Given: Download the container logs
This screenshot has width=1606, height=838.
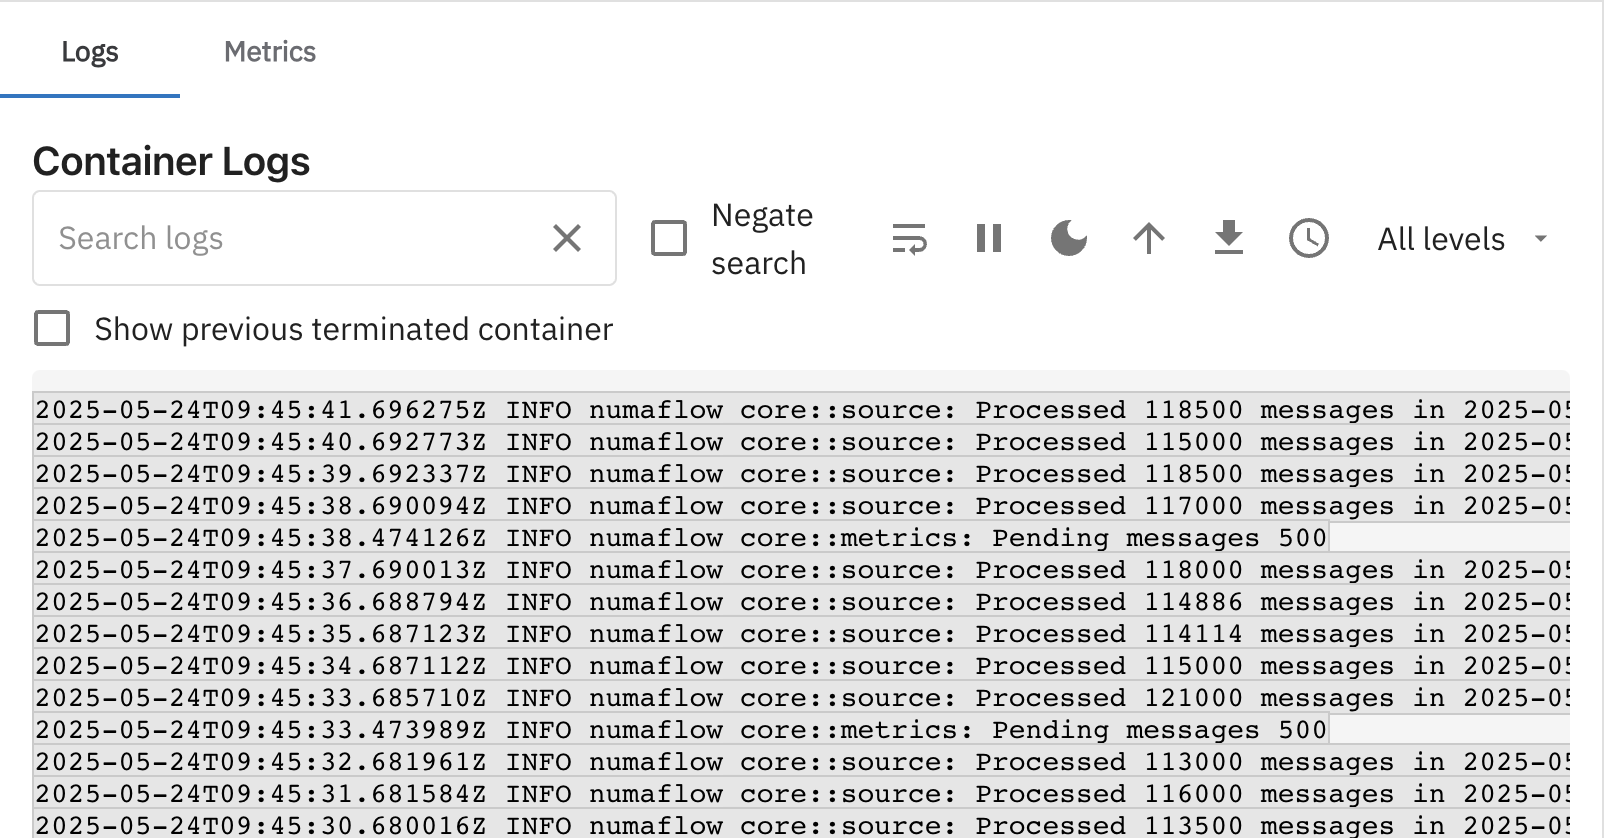Looking at the screenshot, I should pos(1229,239).
